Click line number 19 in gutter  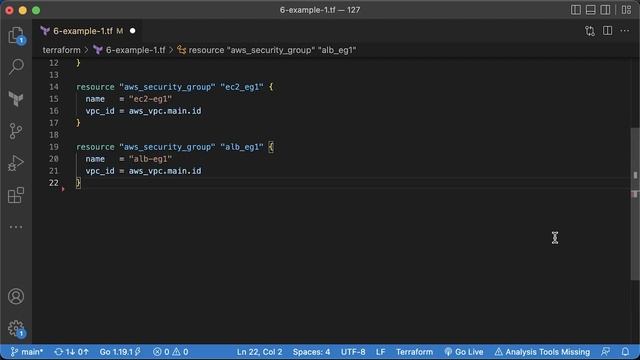(54, 147)
